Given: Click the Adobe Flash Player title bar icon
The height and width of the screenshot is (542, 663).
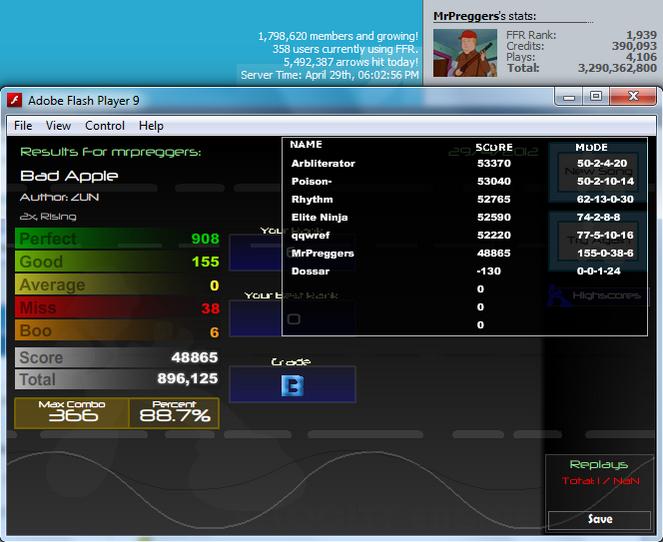Looking at the screenshot, I should coord(15,100).
